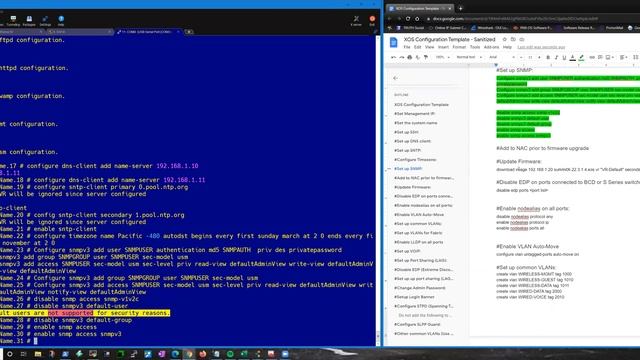Jump to #Configure SLPP Guard outline entry

pos(417,324)
